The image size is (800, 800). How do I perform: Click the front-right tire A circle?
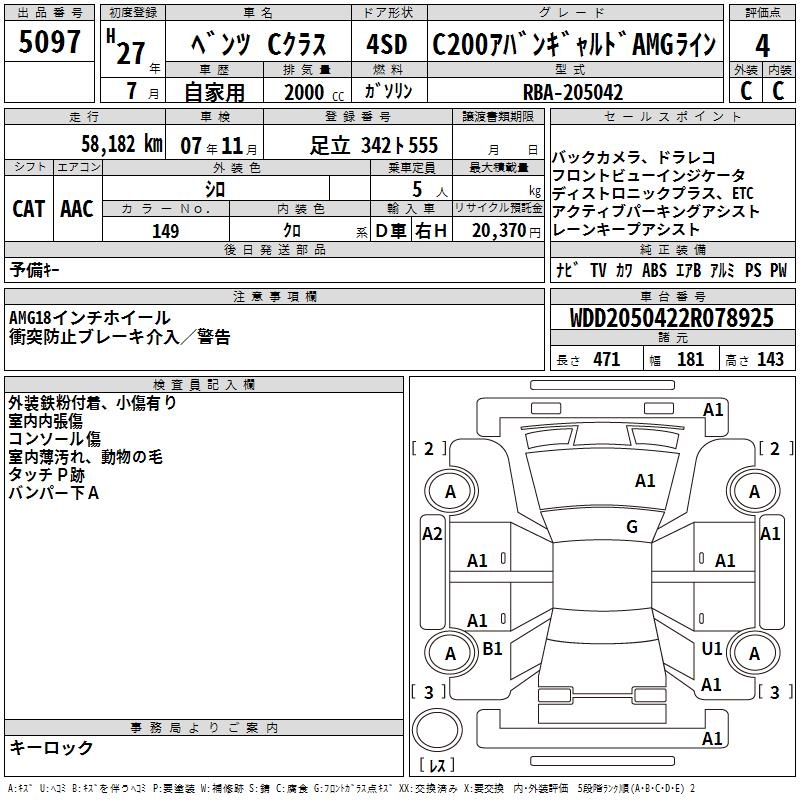point(754,491)
